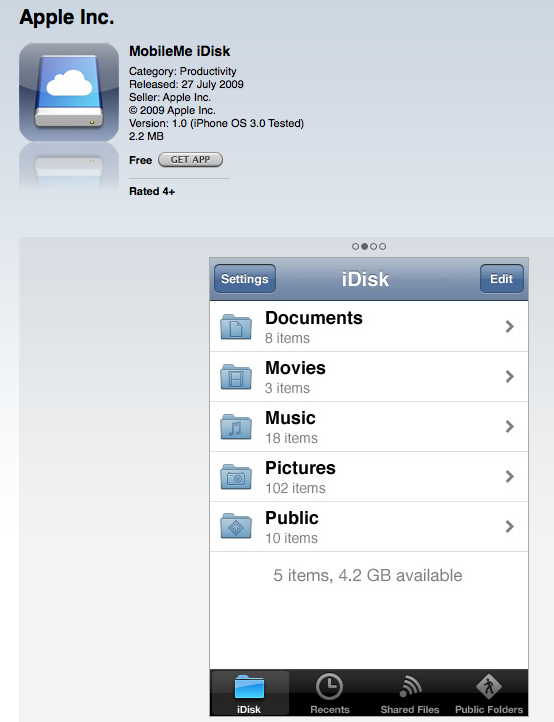Expand the Movies row chevron
Viewport: 554px width, 722px height.
[x=509, y=377]
